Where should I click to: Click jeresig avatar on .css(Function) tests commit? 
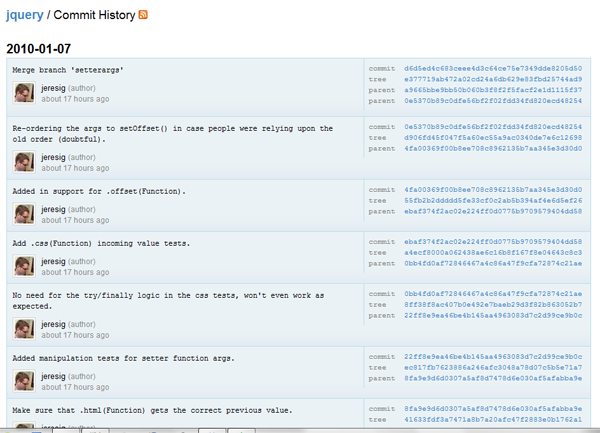pos(24,266)
